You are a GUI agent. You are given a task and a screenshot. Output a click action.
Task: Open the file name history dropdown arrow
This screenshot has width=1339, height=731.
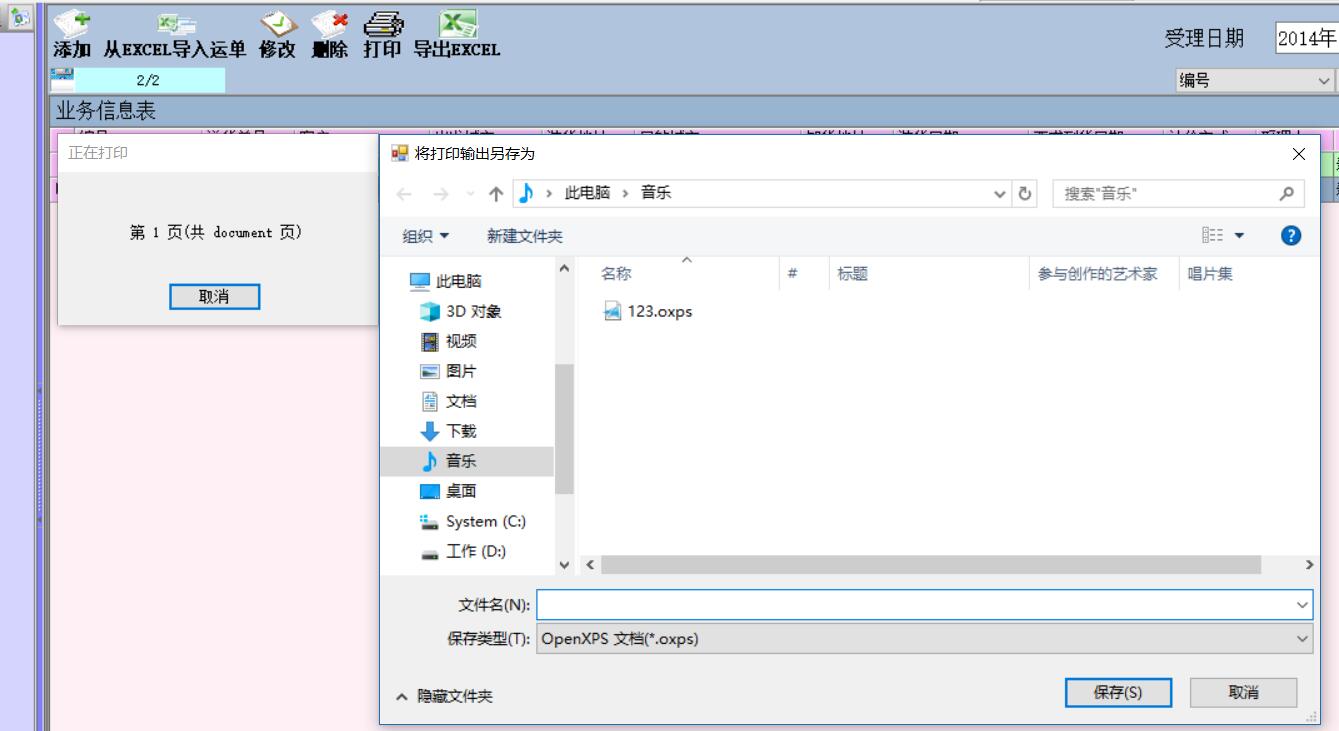click(1302, 605)
